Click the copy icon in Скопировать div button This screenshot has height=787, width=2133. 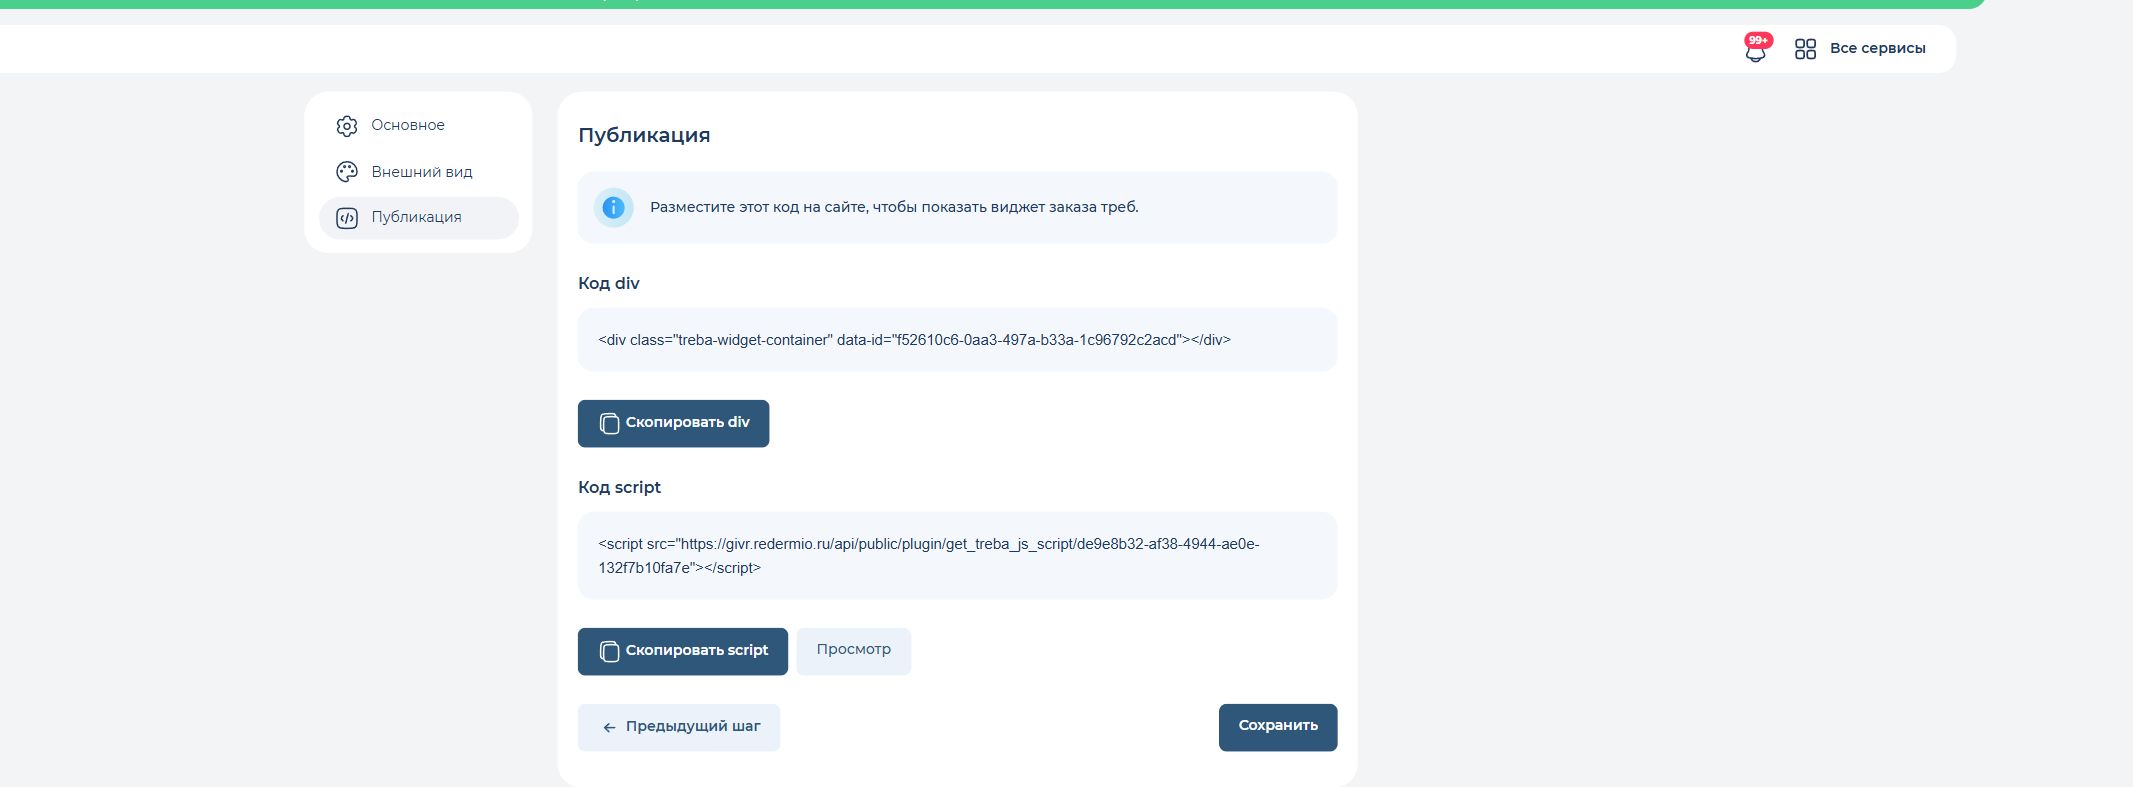[609, 423]
